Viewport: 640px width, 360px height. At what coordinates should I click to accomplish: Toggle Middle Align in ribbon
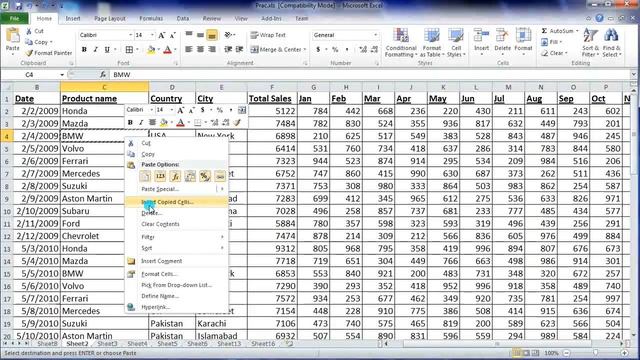point(200,36)
